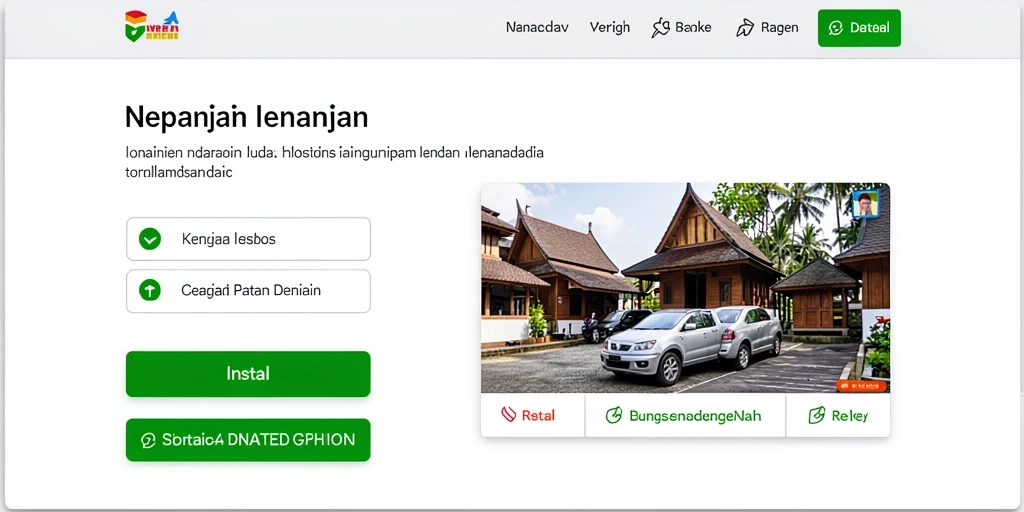The height and width of the screenshot is (512, 1024).
Task: Click the icon in the Sbrtaic4 button
Action: pyautogui.click(x=148, y=440)
